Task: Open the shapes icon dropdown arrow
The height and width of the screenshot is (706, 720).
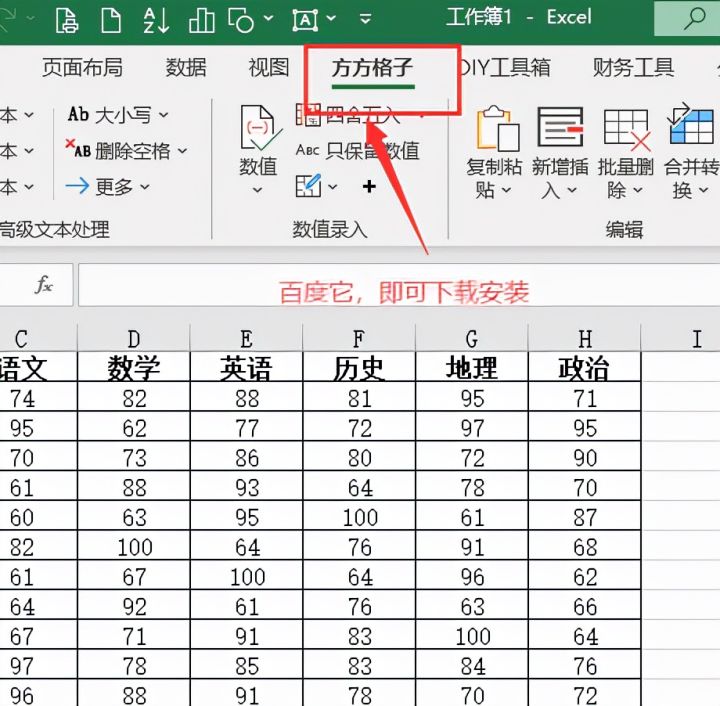Action: point(269,19)
